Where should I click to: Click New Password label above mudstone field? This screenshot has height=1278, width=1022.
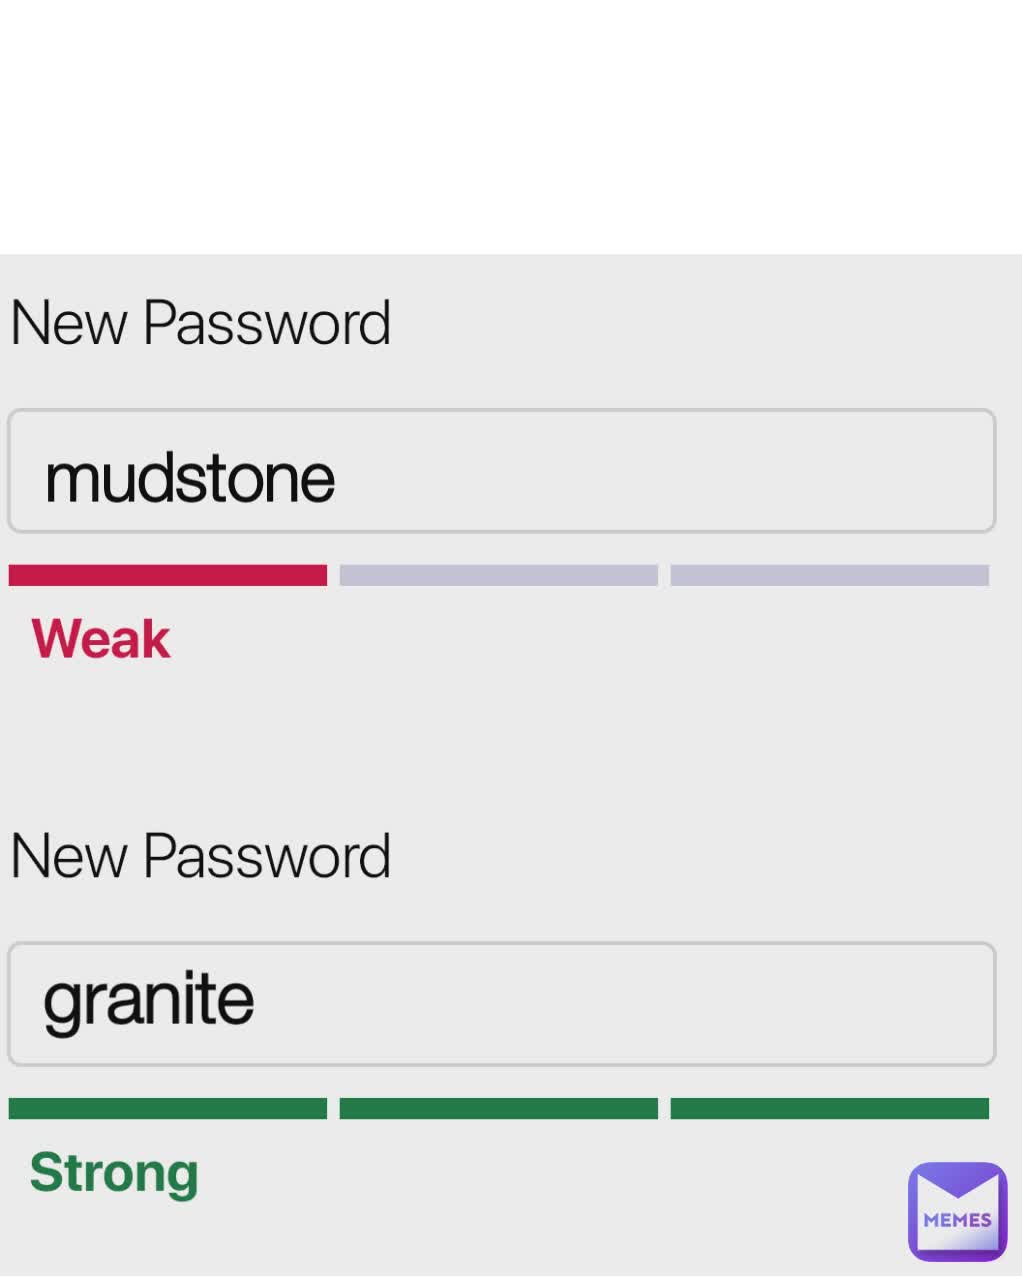coord(200,323)
